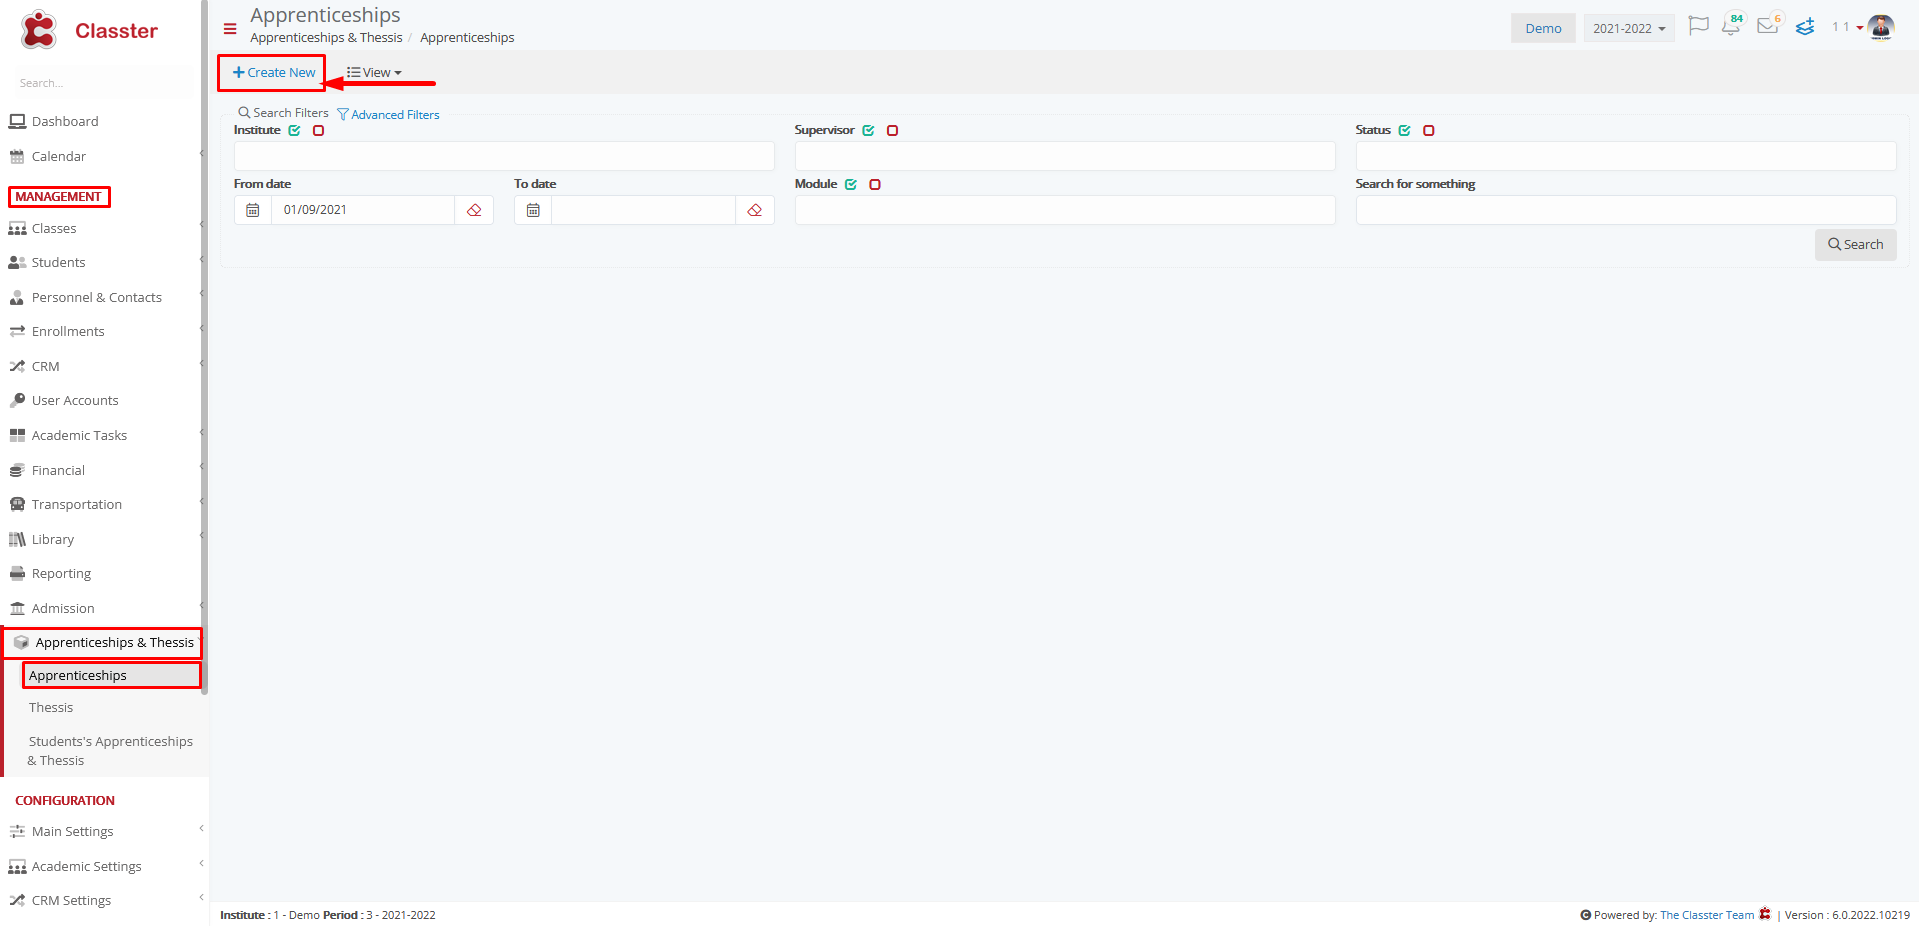The height and width of the screenshot is (926, 1919).
Task: Toggle the hamburger menu icon
Action: coord(230,29)
